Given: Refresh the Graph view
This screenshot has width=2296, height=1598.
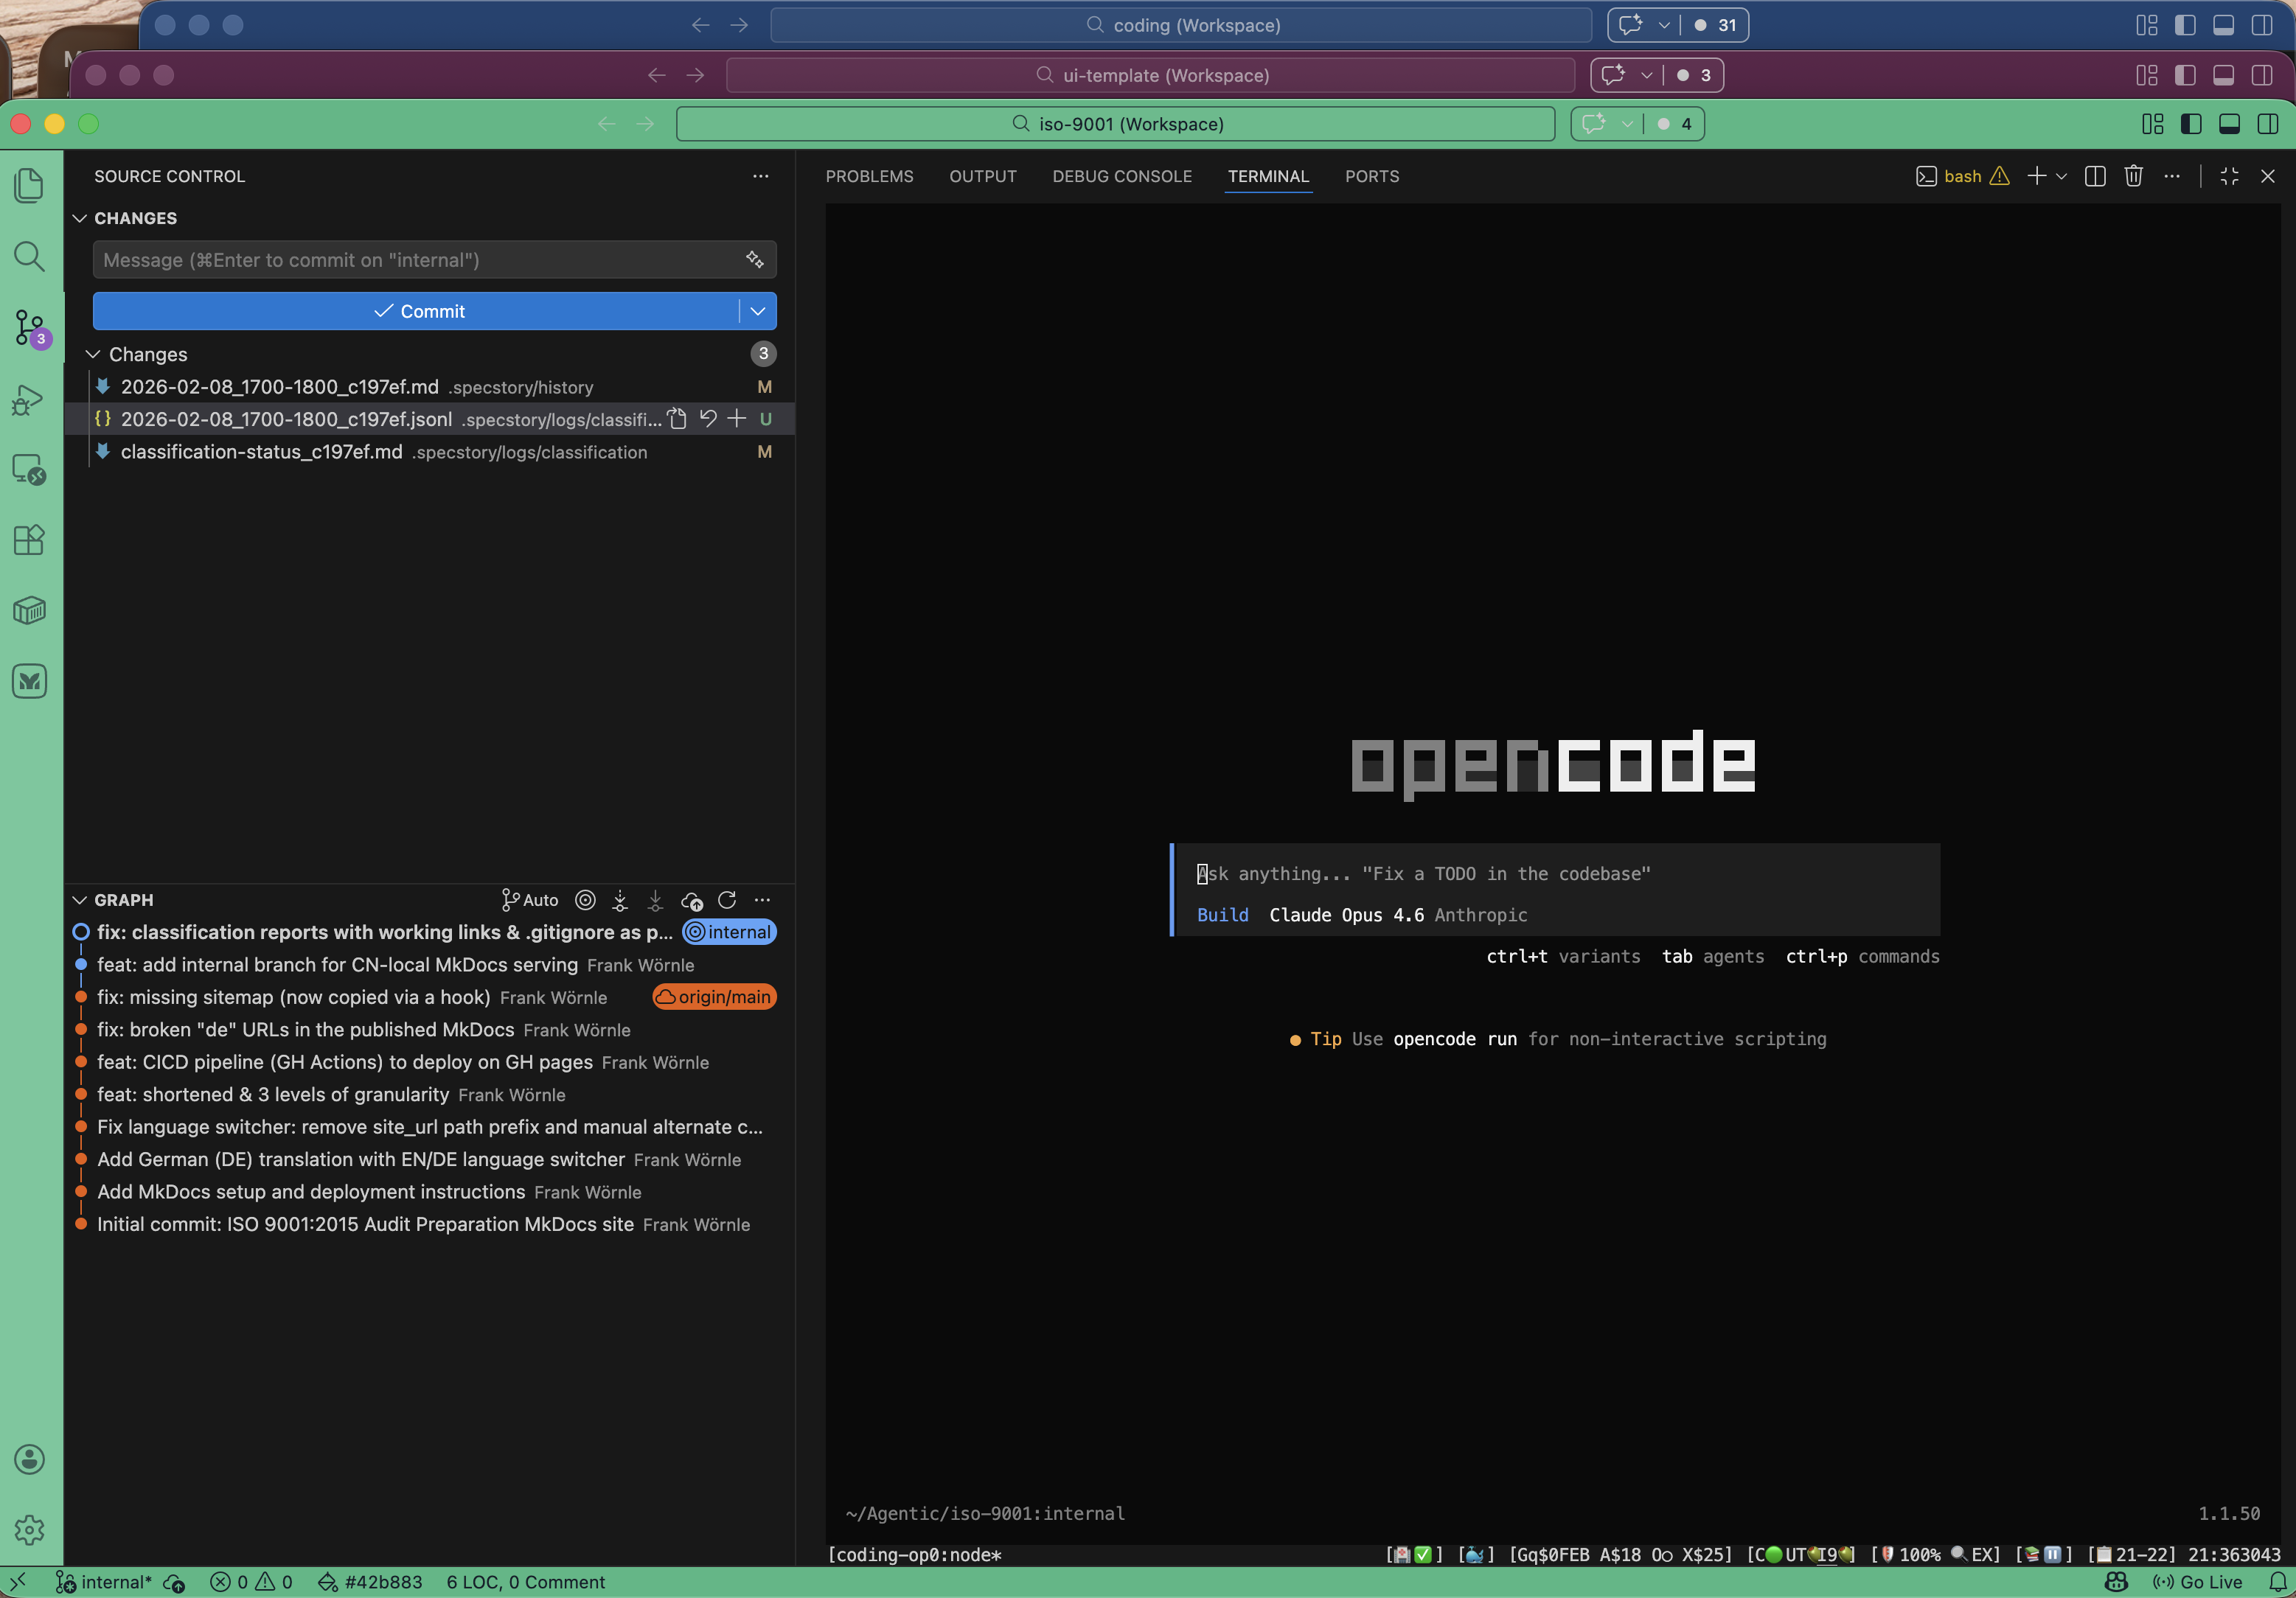Looking at the screenshot, I should 727,900.
